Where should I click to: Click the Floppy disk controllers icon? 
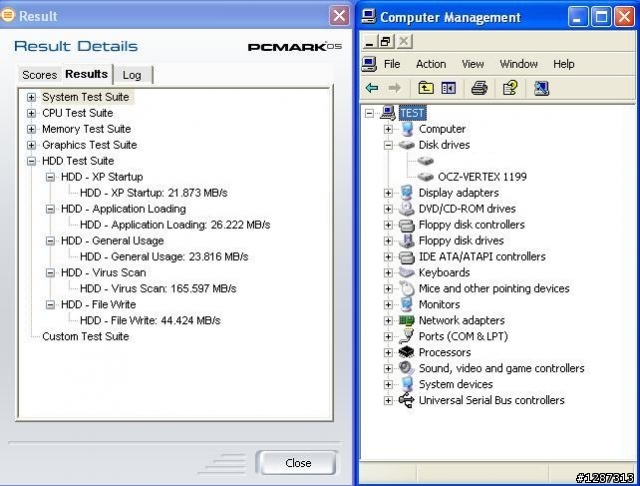click(407, 225)
